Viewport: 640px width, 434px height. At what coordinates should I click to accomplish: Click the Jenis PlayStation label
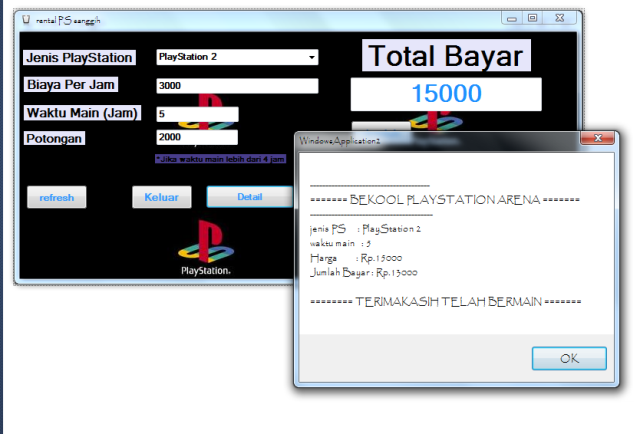(x=79, y=58)
